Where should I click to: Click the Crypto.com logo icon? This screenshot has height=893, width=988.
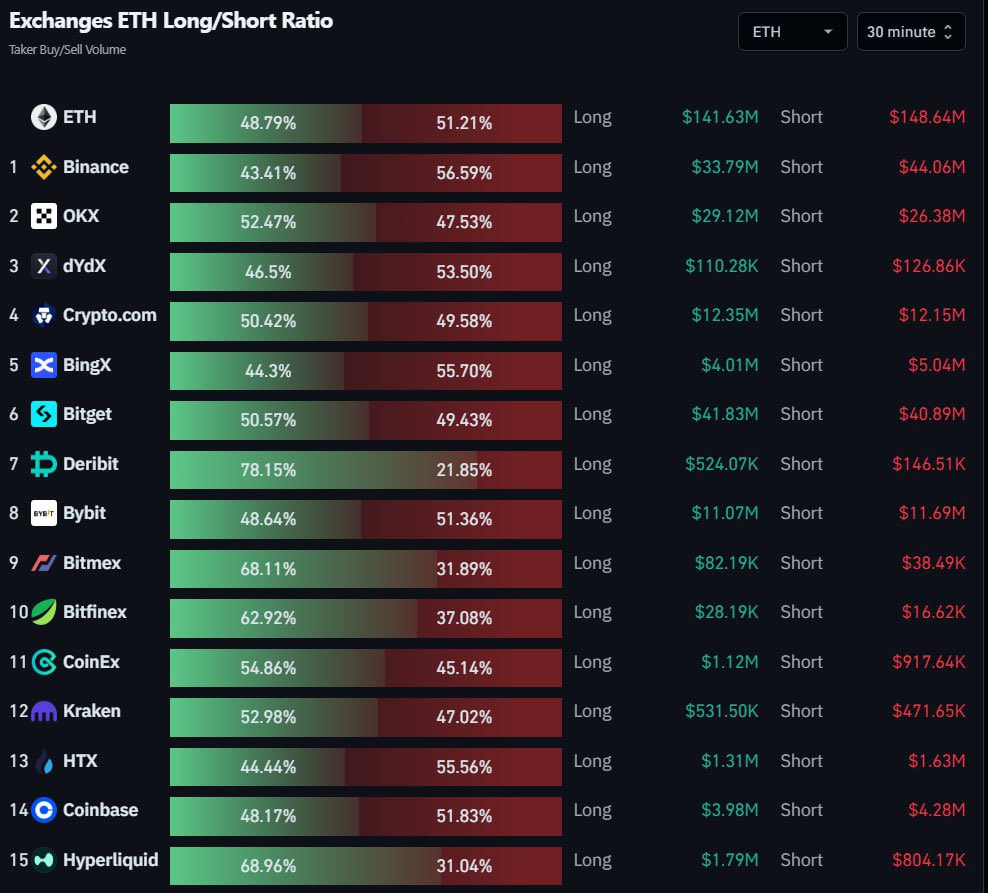(43, 315)
